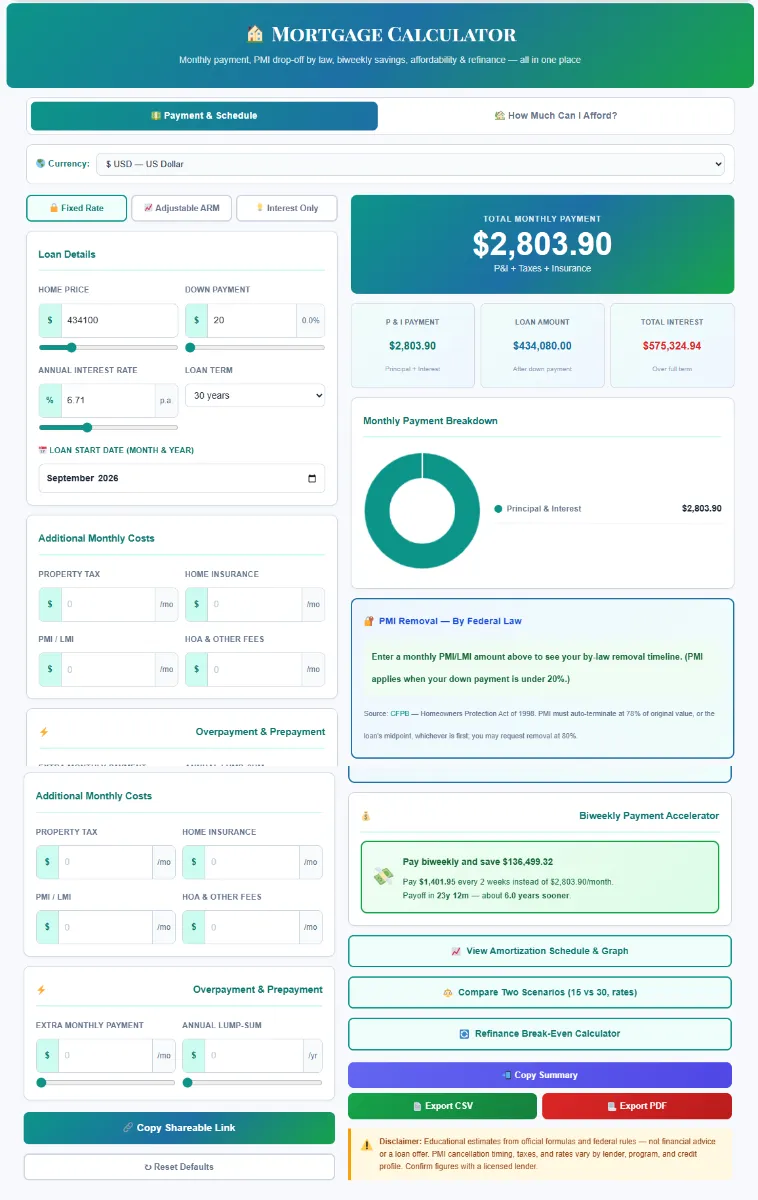The image size is (758, 1200).
Task: Click the Extra Monthly Payment slider
Action: 105,1082
